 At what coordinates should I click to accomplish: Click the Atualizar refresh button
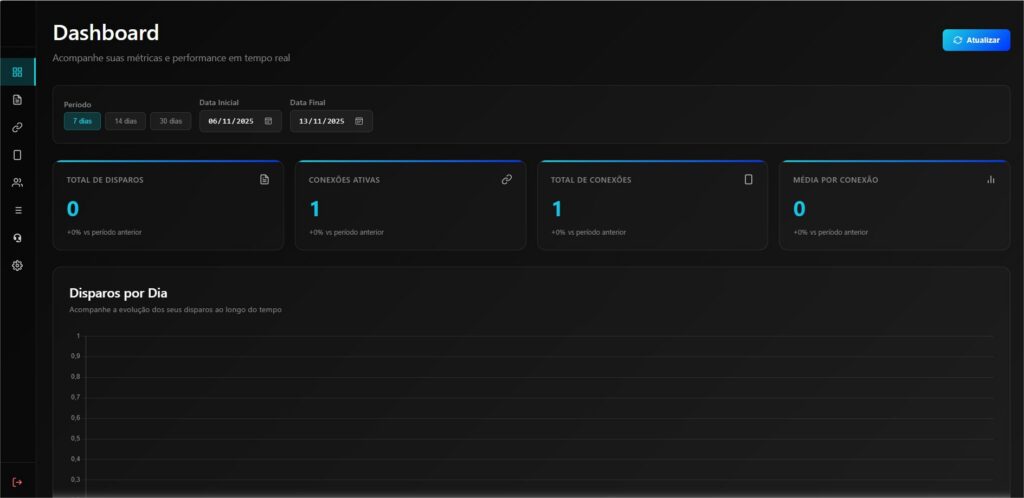[976, 40]
